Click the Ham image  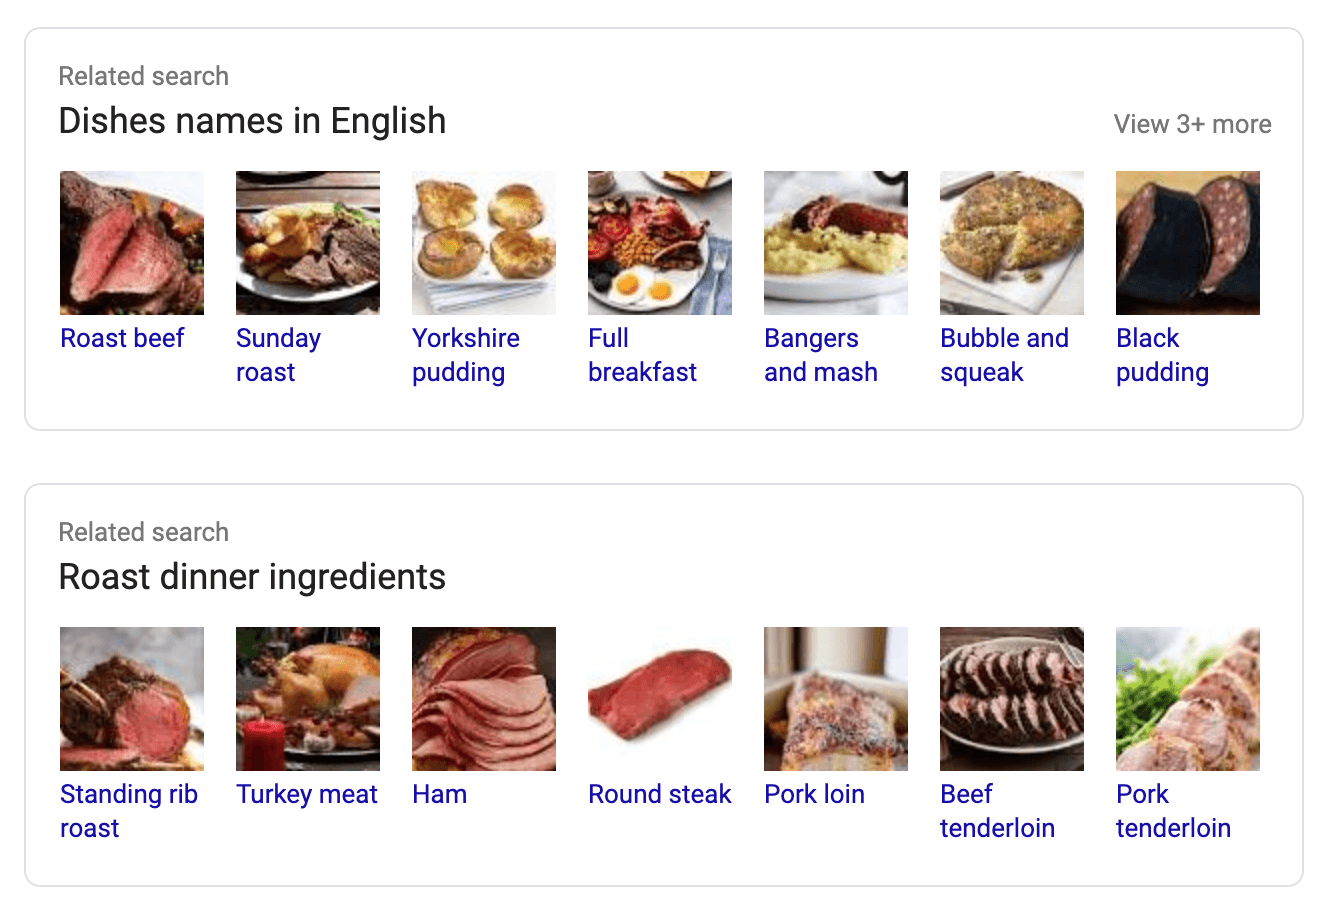point(484,699)
